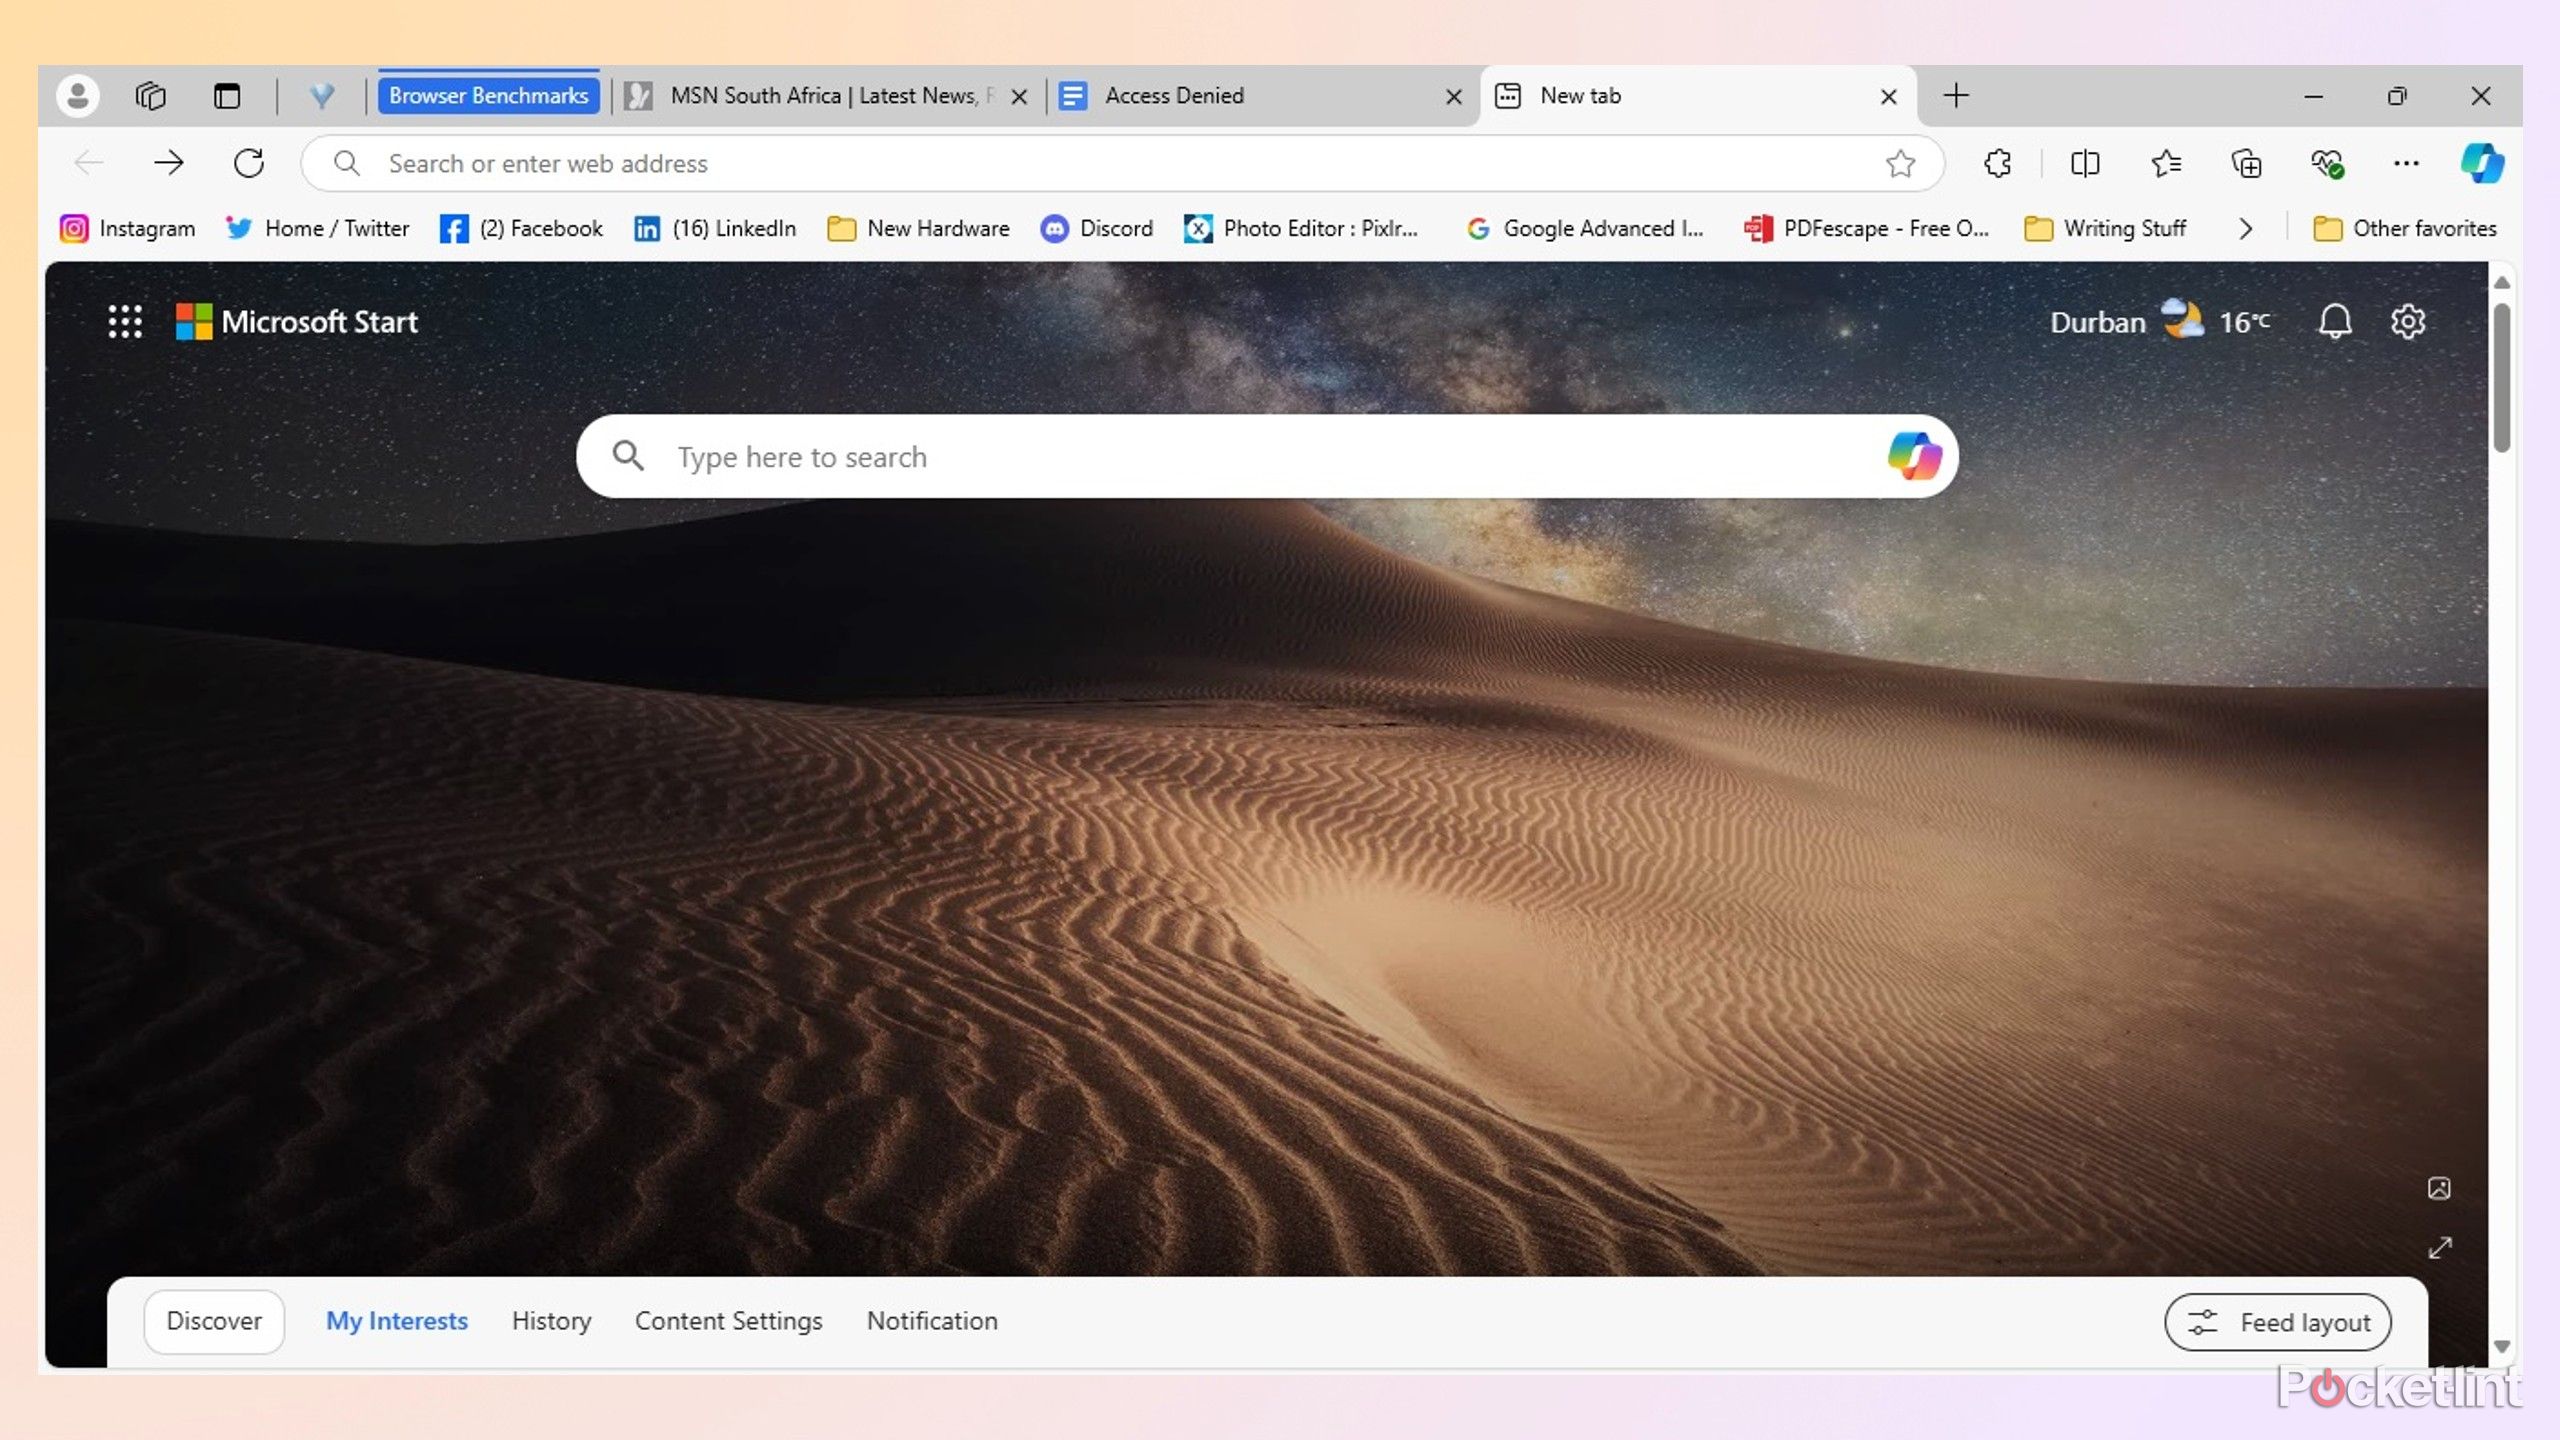Open the tab actions menu icon

pyautogui.click(x=227, y=96)
